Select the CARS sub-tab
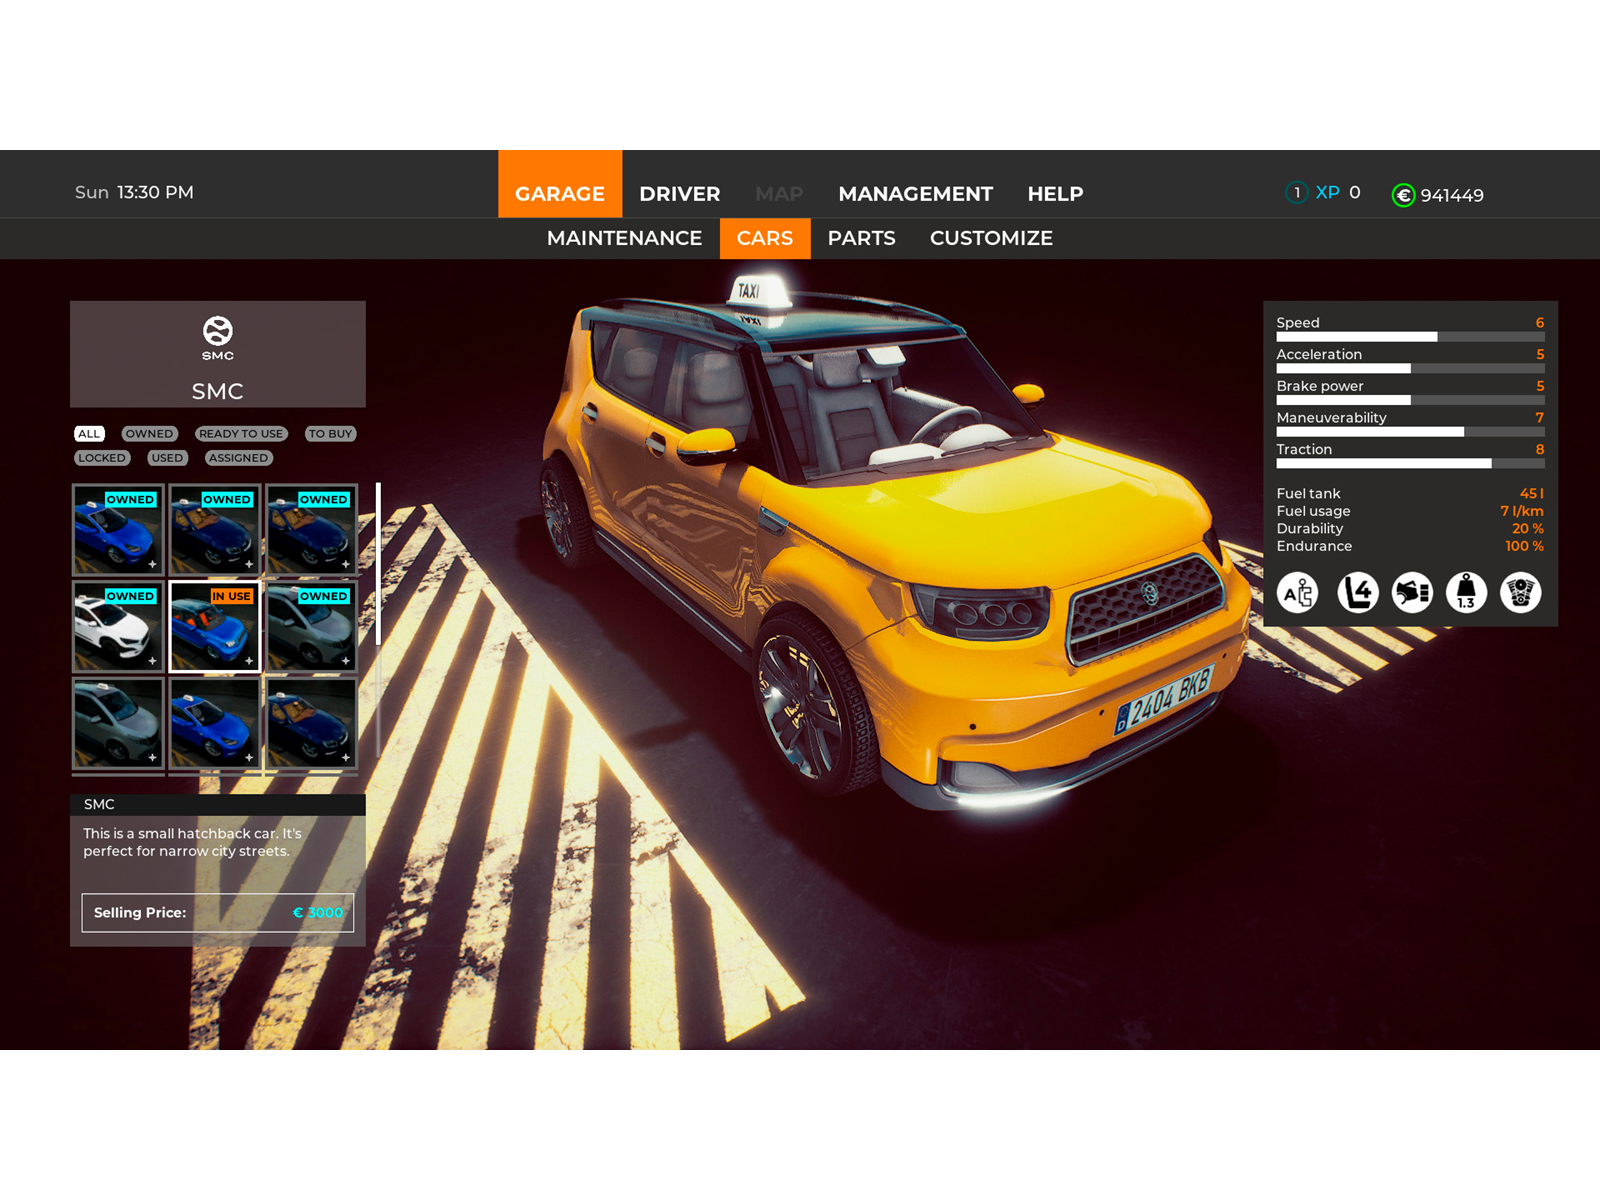 click(x=765, y=239)
